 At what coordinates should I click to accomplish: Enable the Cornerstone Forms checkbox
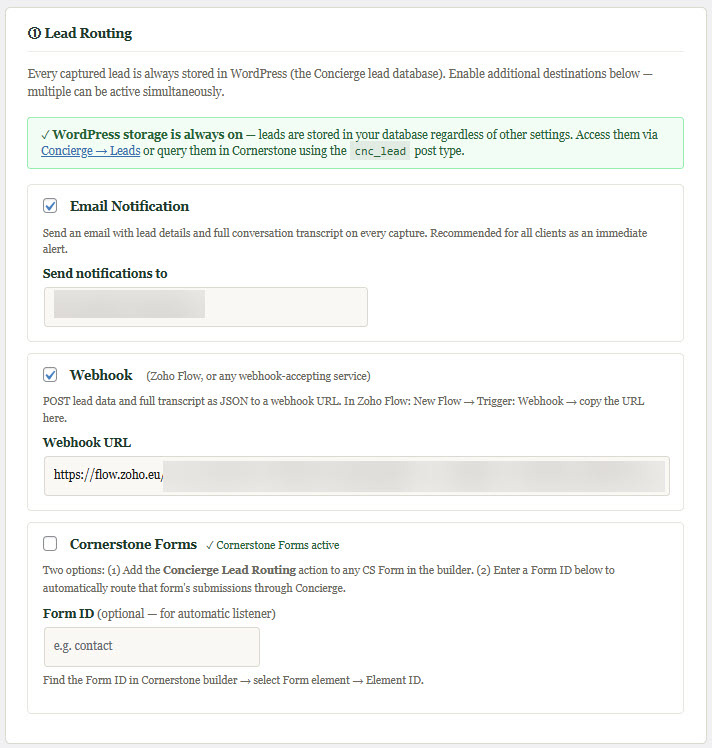click(50, 544)
